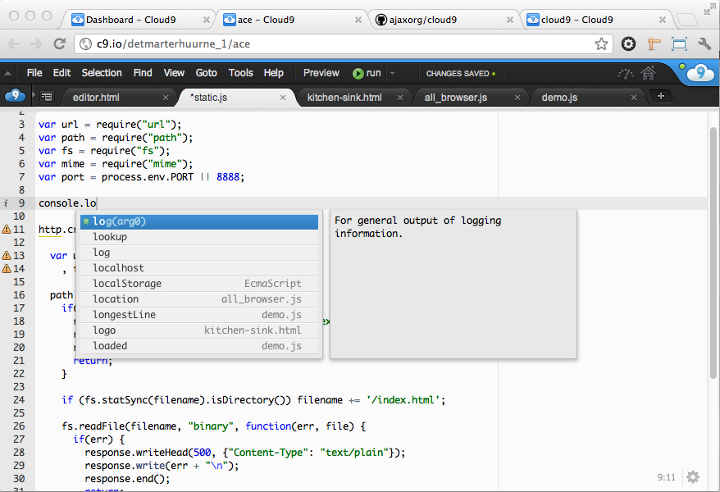Select location from all_browser.js suggestion
The width and height of the screenshot is (720, 492).
199,299
